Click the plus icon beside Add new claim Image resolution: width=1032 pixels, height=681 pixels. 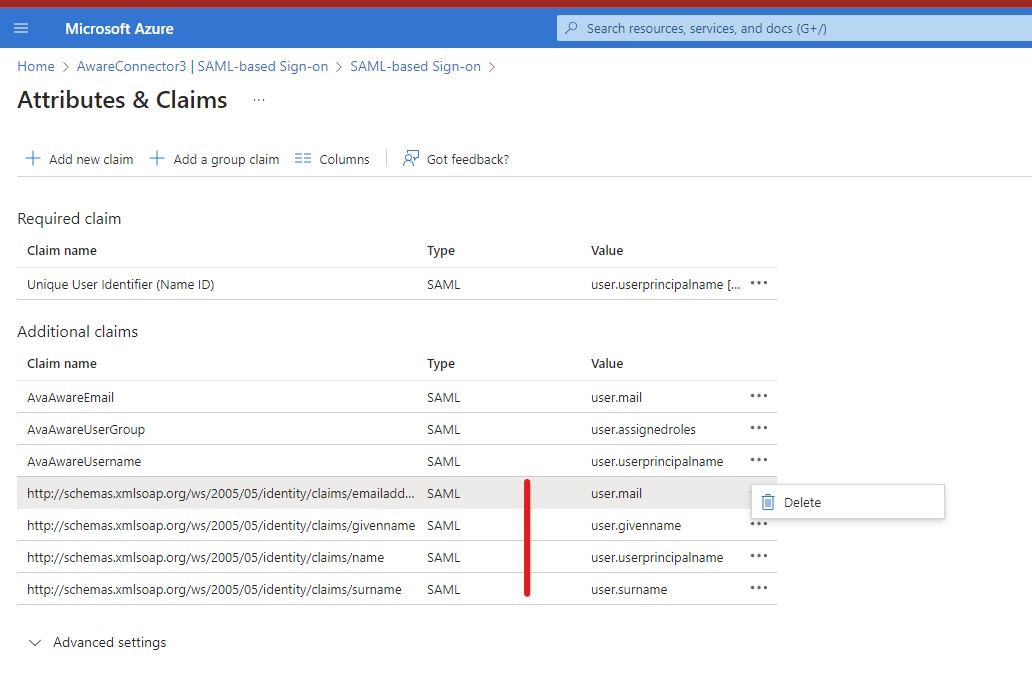pos(31,158)
